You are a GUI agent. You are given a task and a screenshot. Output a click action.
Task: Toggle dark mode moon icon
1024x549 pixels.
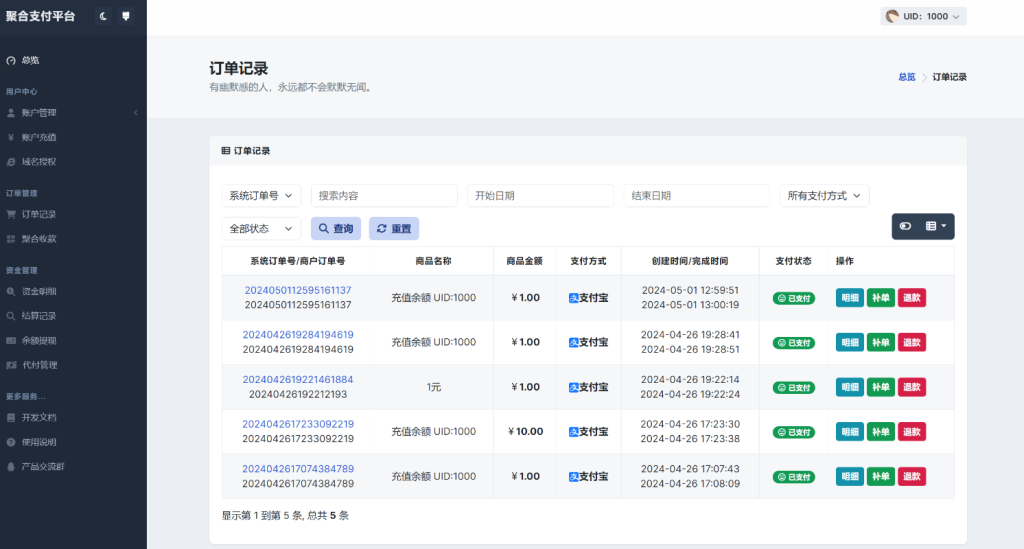click(x=103, y=16)
